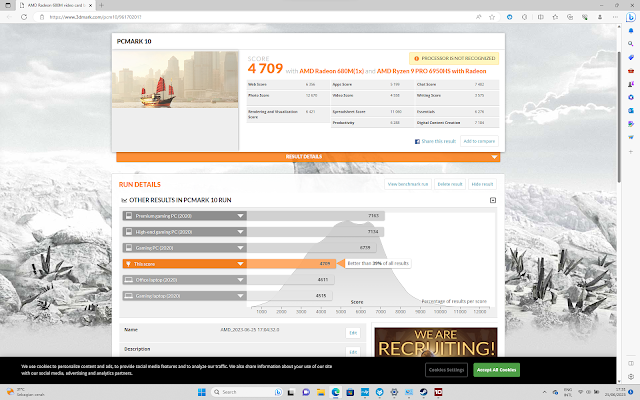The width and height of the screenshot is (640, 400).
Task: Open Microsoft Store from the taskbar
Action: (350, 392)
